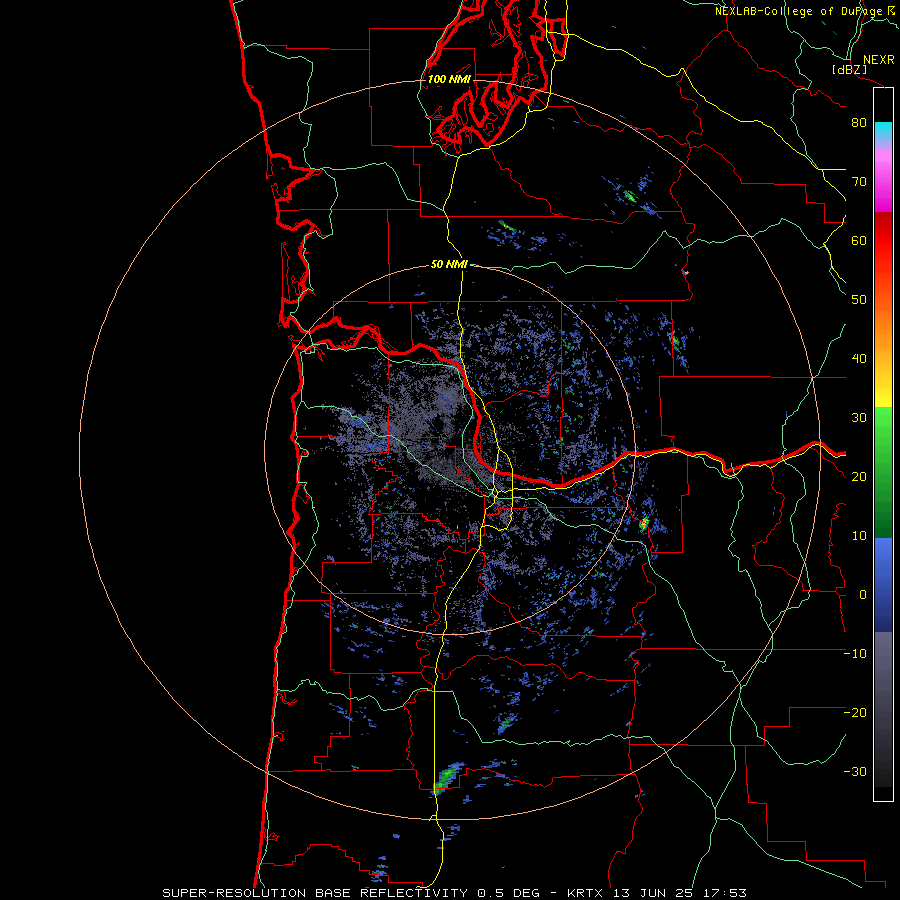Select the cyan band atop the color bar
Image resolution: width=900 pixels, height=900 pixels.
click(883, 132)
